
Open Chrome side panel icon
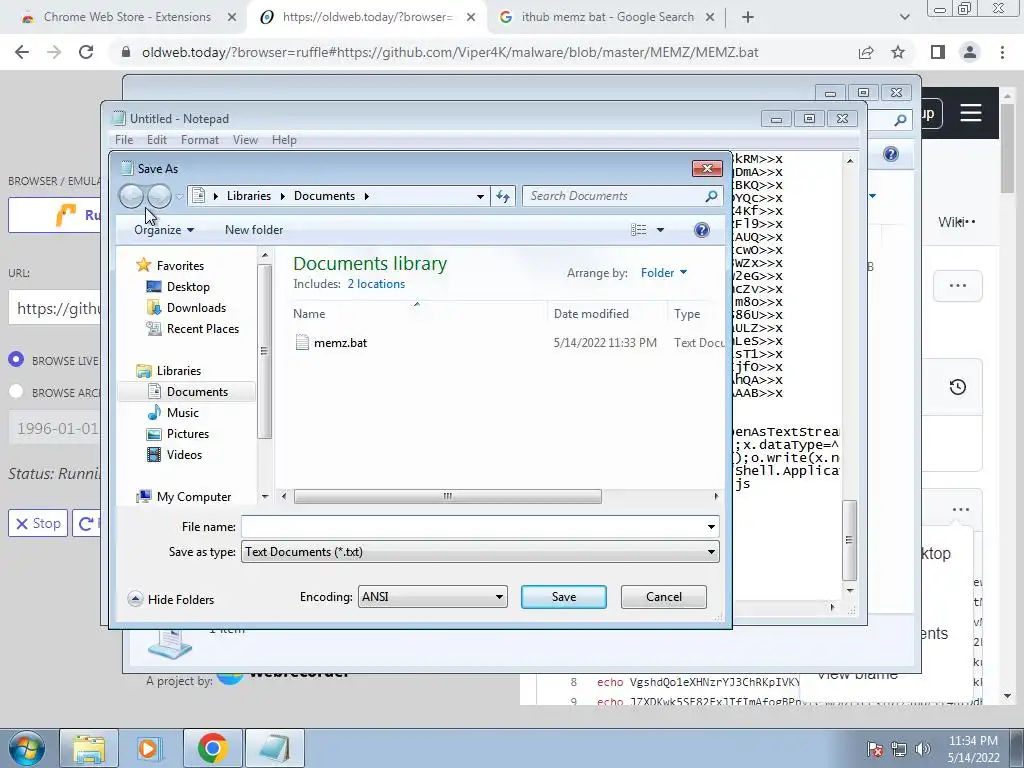point(937,52)
